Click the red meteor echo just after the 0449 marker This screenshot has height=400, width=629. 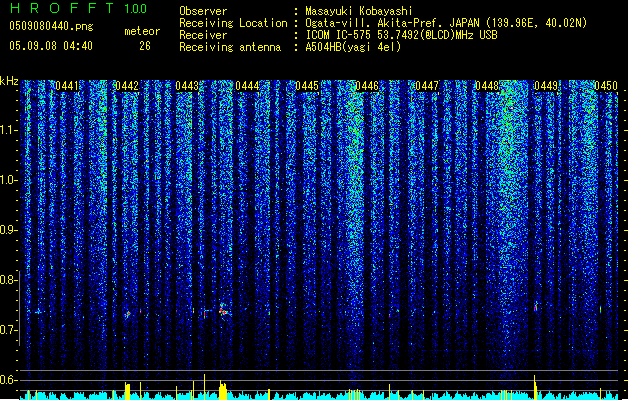[x=536, y=307]
